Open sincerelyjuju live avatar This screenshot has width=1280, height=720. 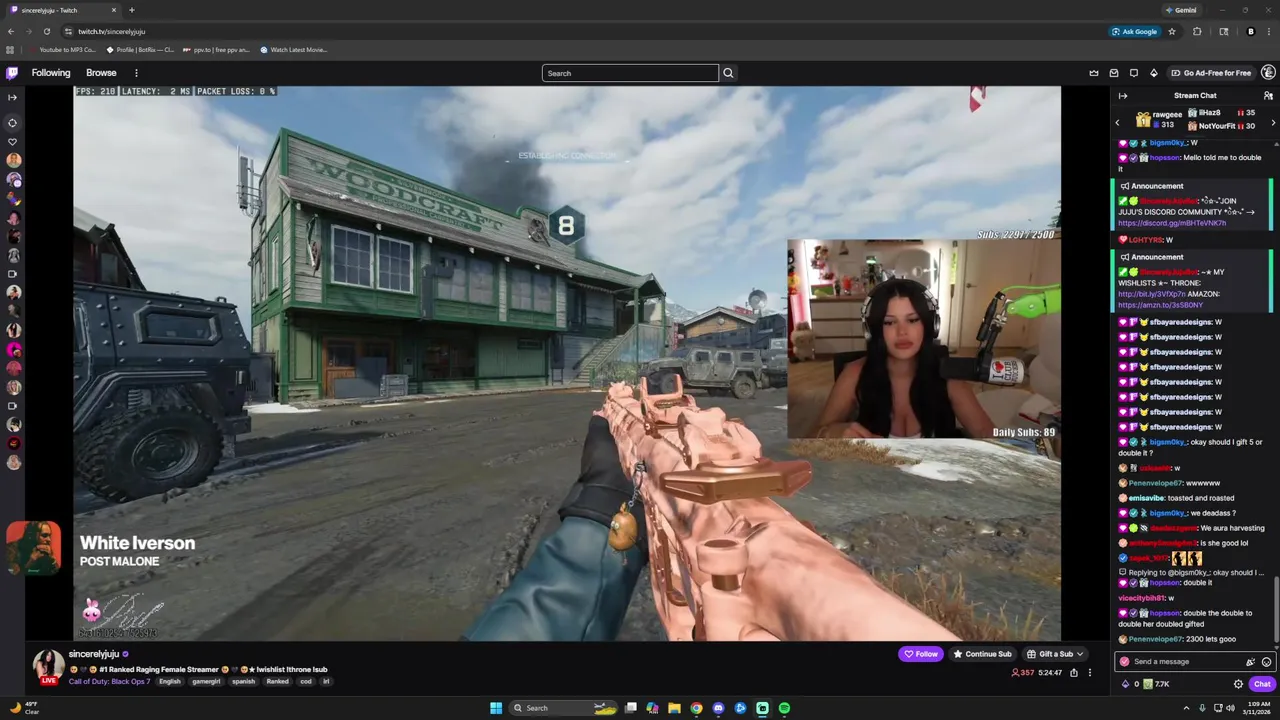(48, 666)
